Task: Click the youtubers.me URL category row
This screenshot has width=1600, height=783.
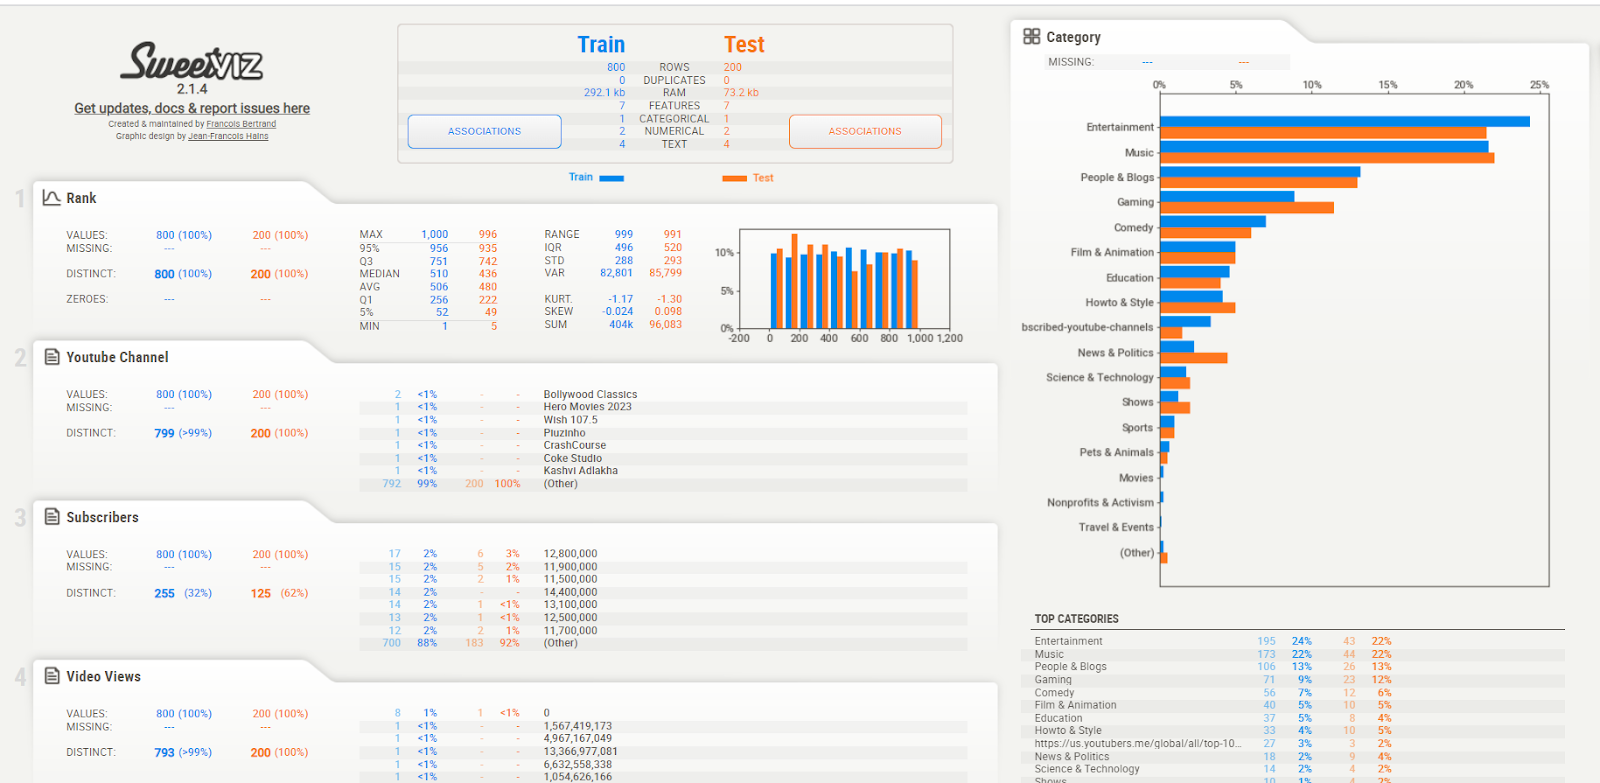Action: [x=1299, y=743]
